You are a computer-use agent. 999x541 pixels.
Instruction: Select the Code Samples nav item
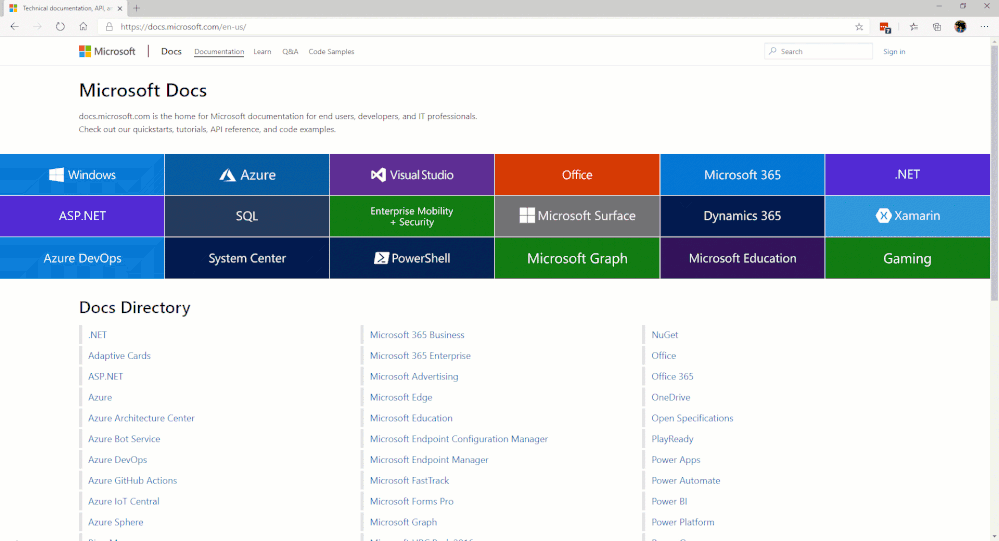tap(331, 52)
